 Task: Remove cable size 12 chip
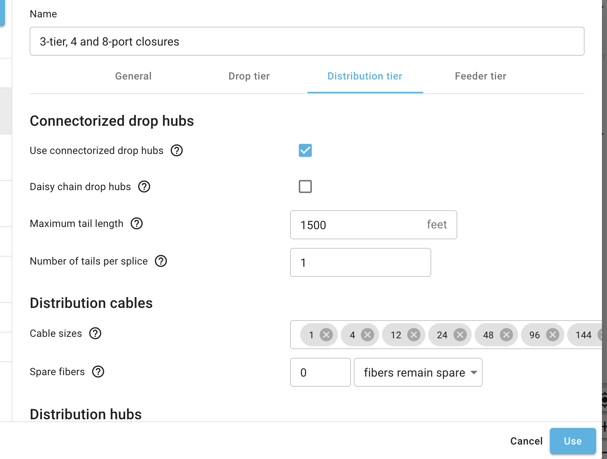click(413, 334)
